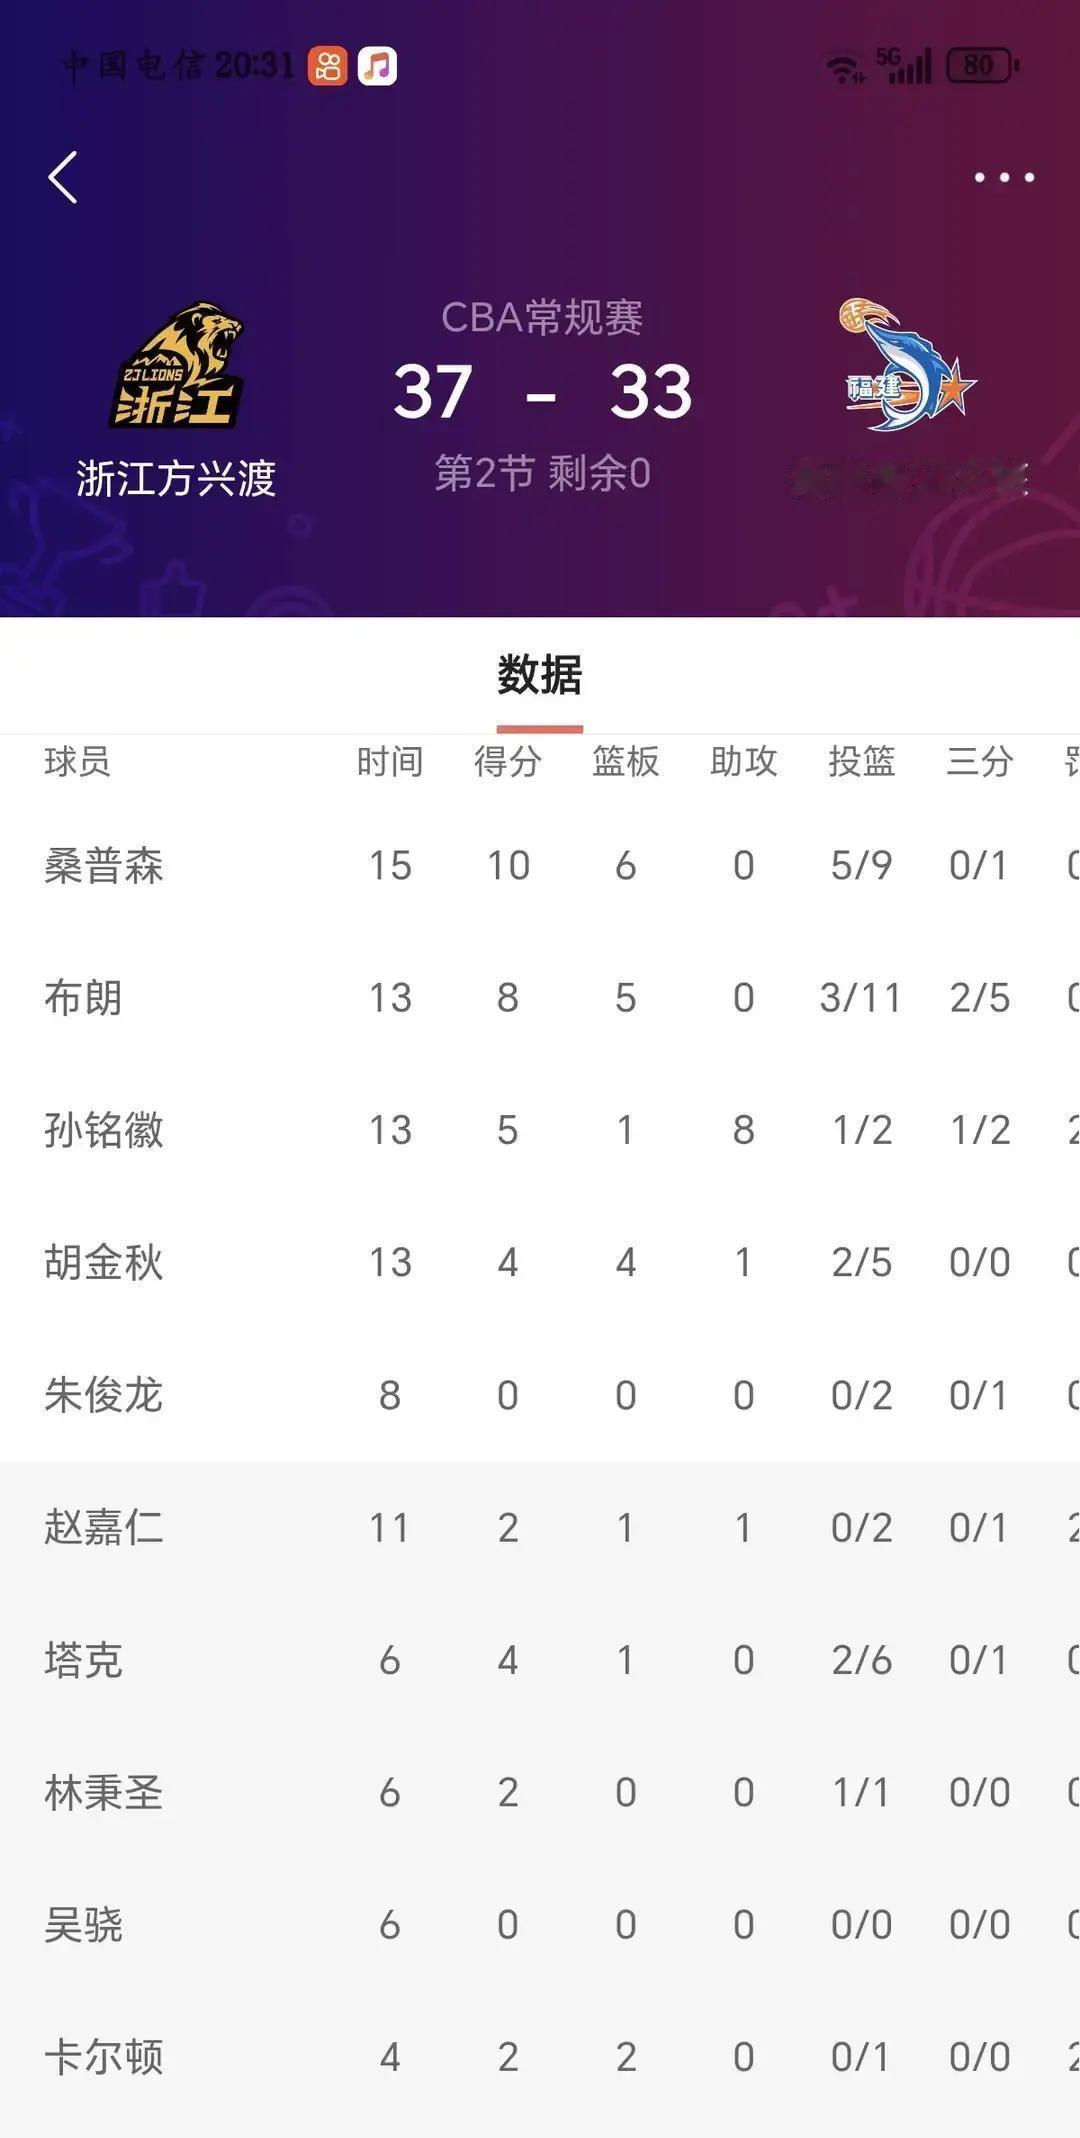Tap the orange app icon in status bar
Screen dimensions: 1080x2138
327,67
